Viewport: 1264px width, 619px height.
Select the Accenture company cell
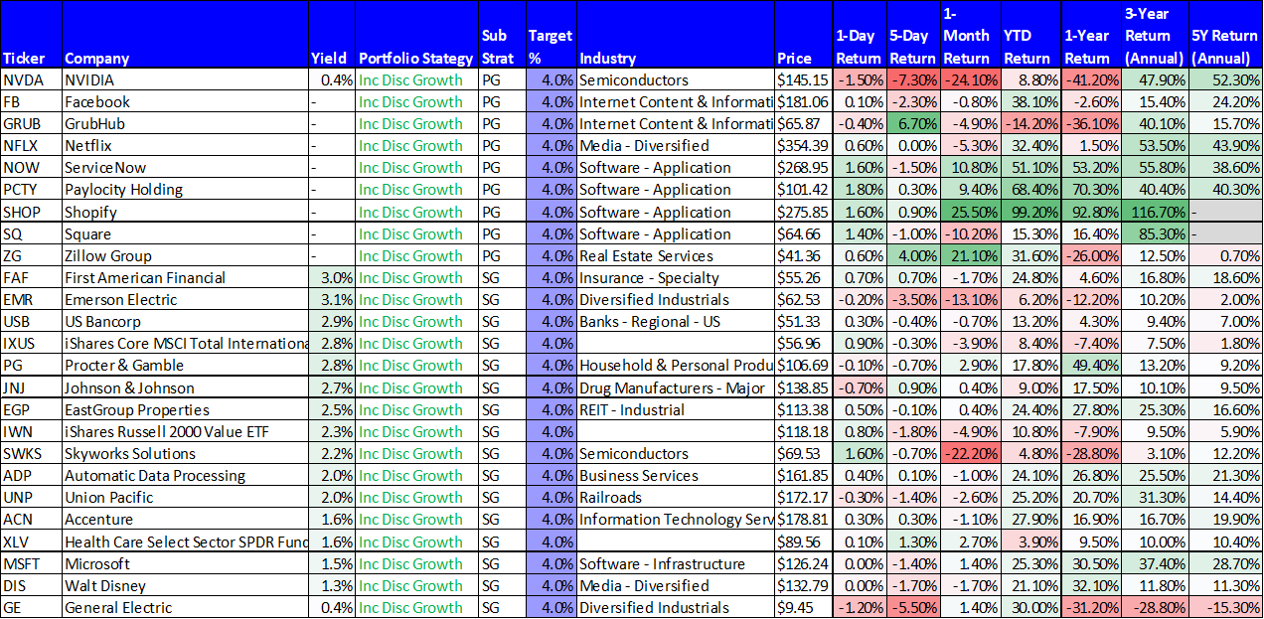tap(185, 520)
